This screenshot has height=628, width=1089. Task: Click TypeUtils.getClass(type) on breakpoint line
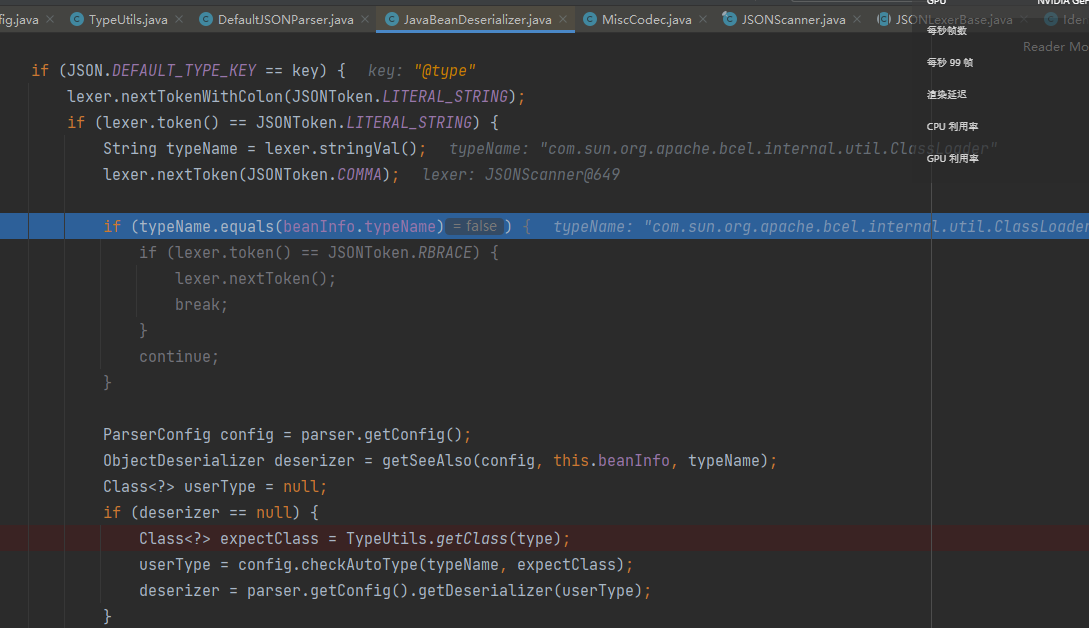454,539
